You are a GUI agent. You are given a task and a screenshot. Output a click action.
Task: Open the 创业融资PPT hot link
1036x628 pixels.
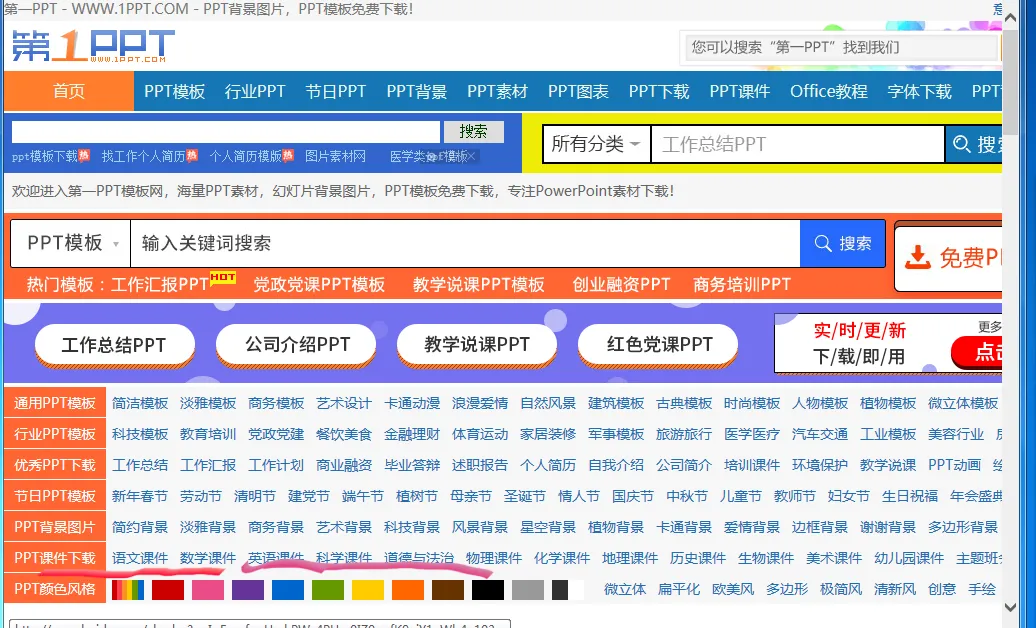tap(621, 284)
